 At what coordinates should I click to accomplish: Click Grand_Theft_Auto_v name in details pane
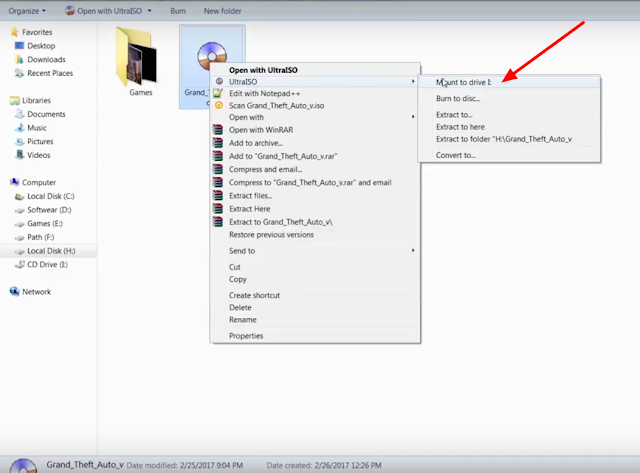click(85, 464)
